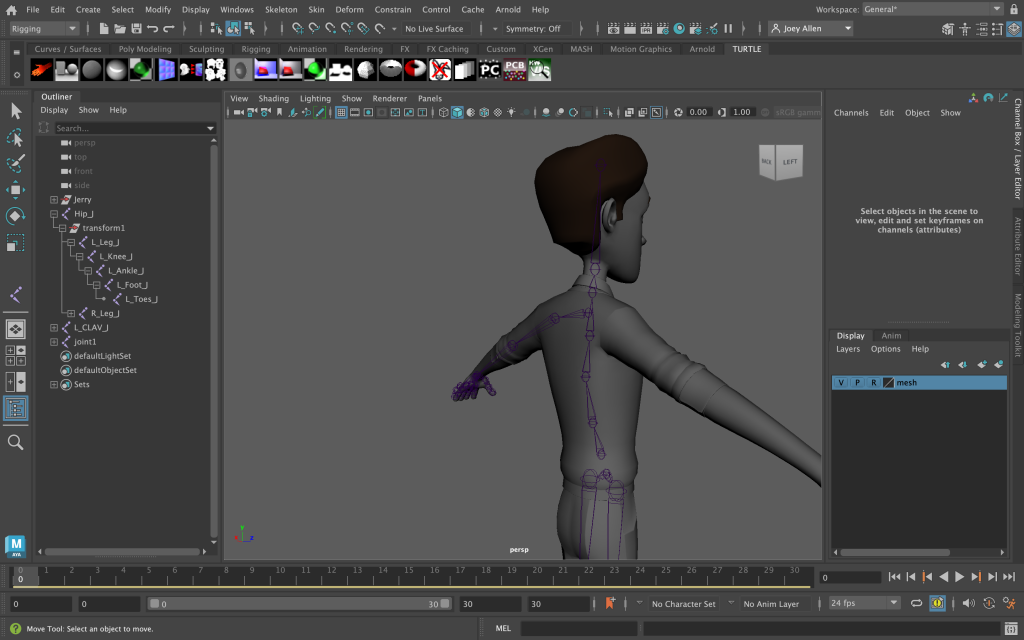Click the TURTLE shelf PC icon
Image resolution: width=1024 pixels, height=640 pixels.
click(x=489, y=70)
